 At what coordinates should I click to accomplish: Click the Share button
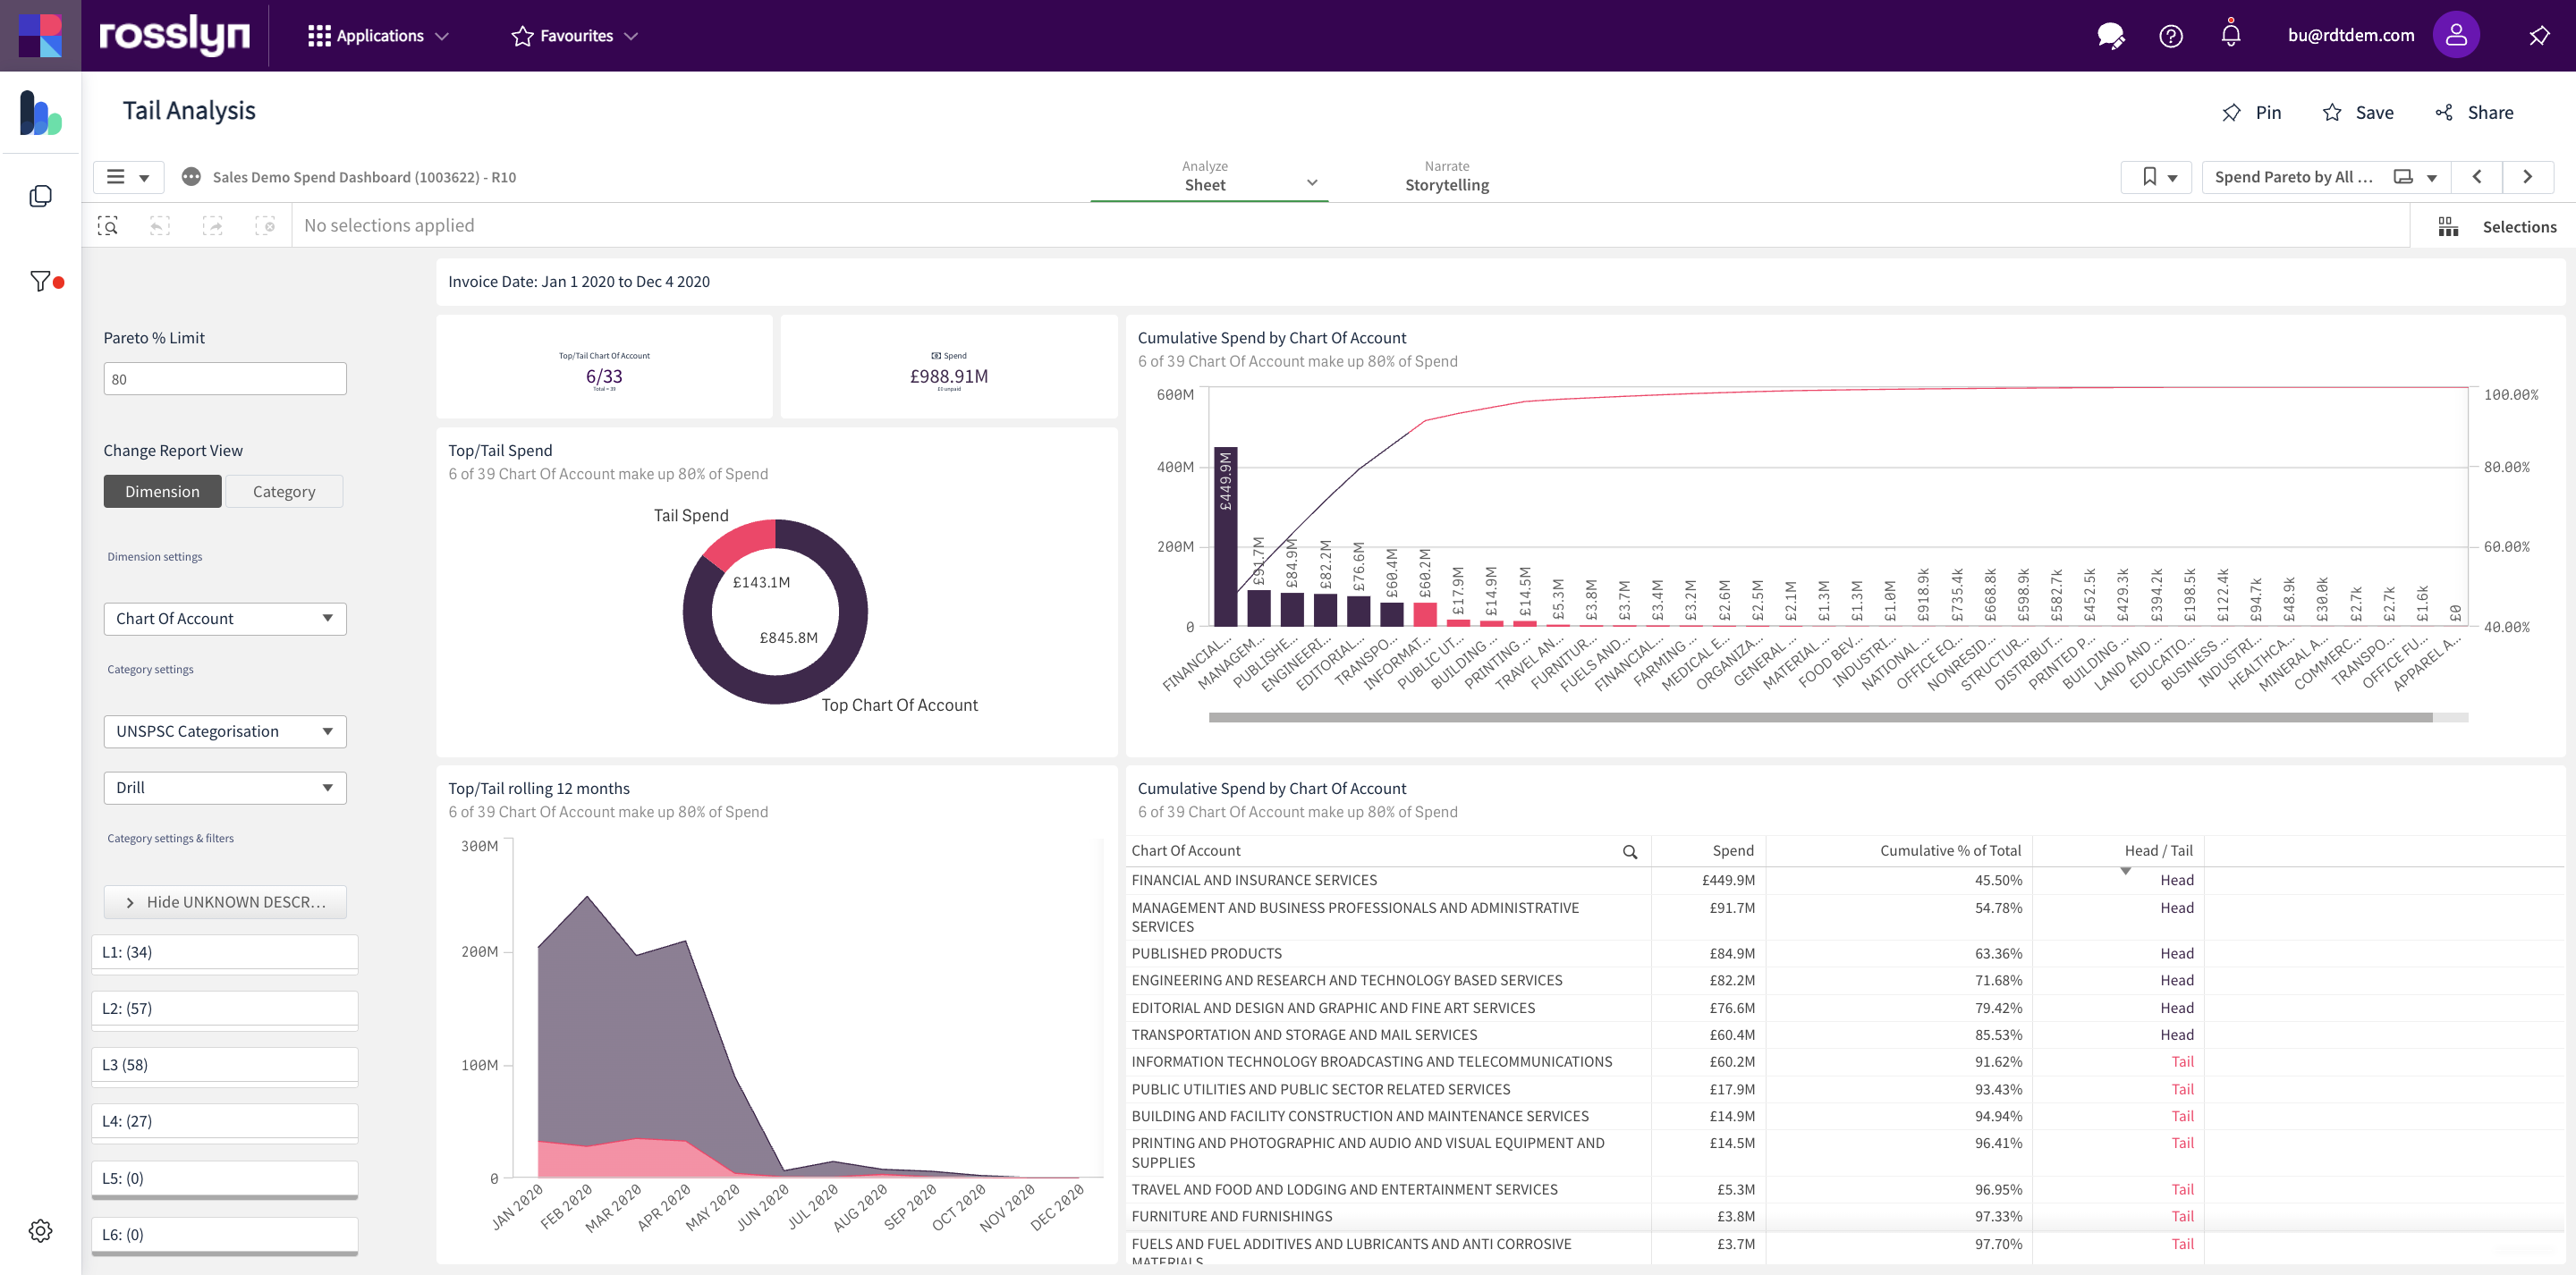(2474, 112)
